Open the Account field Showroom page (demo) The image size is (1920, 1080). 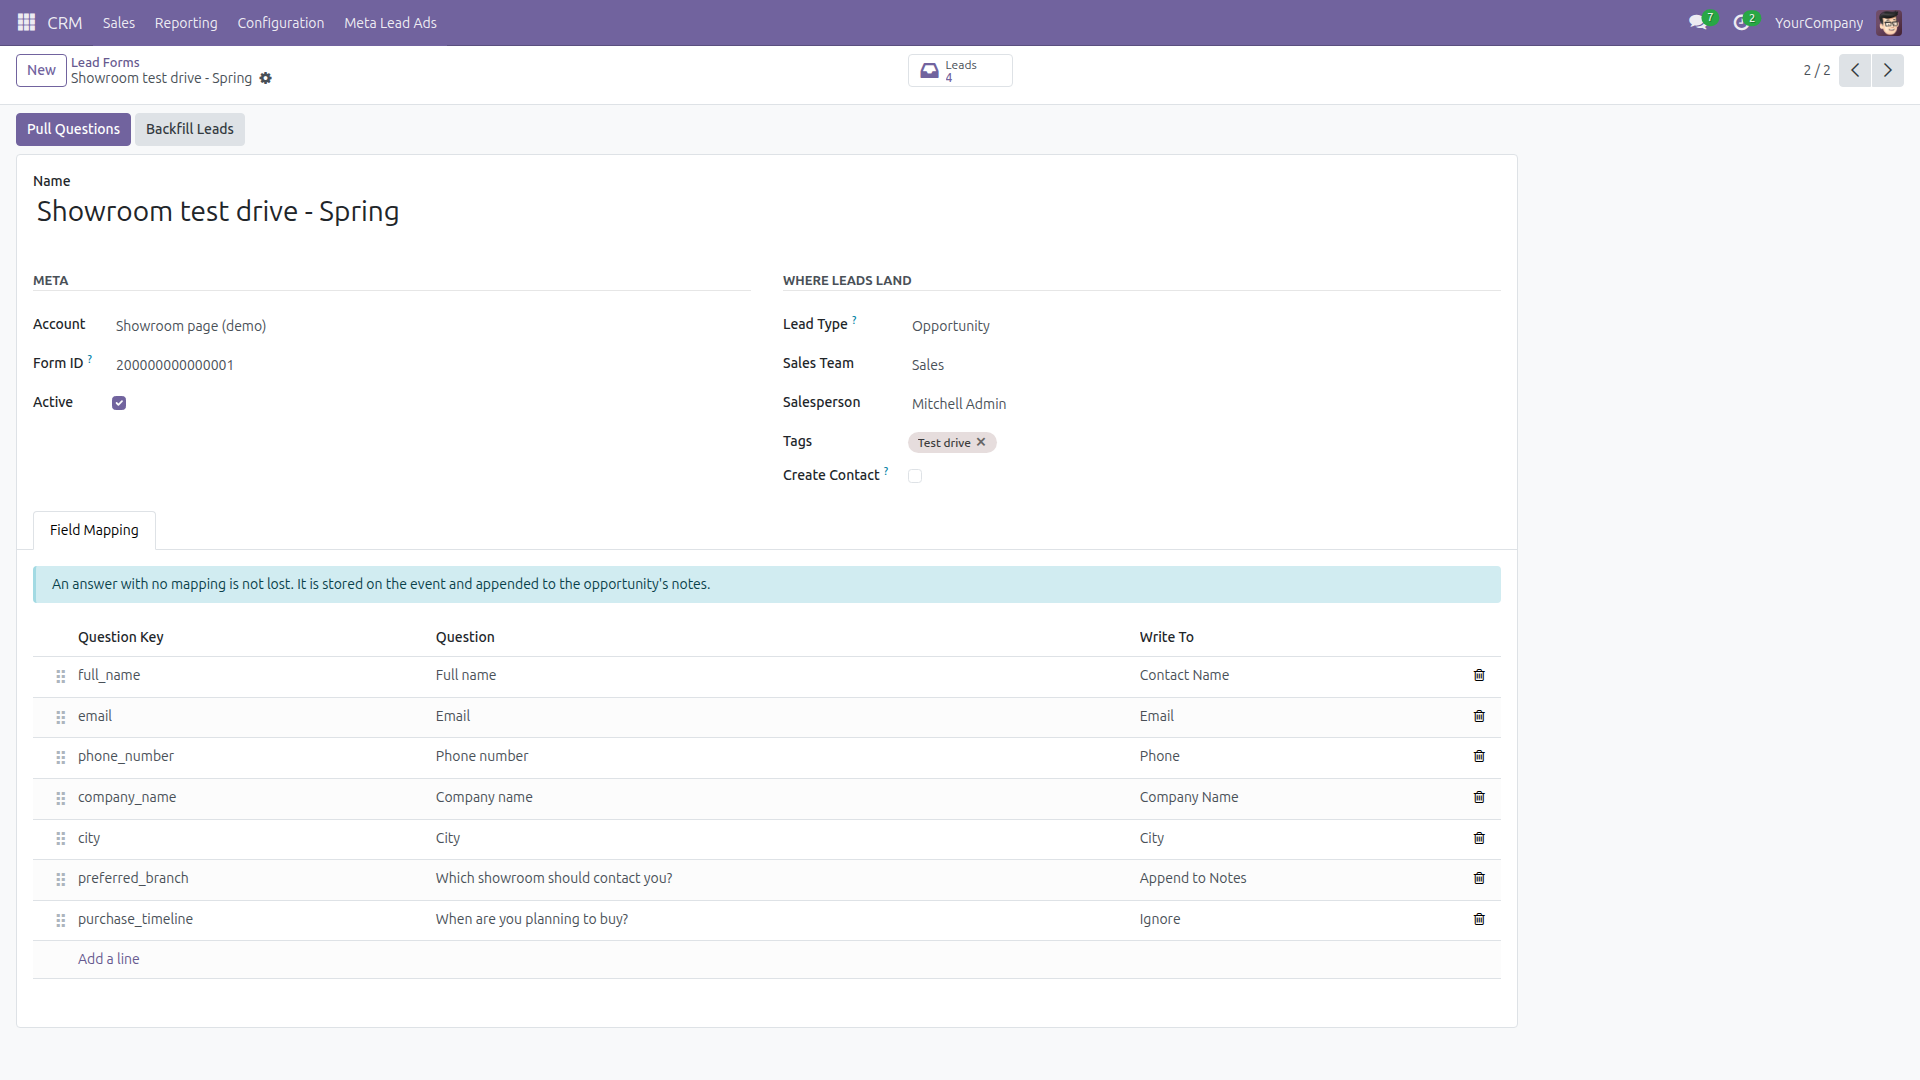(x=431, y=326)
